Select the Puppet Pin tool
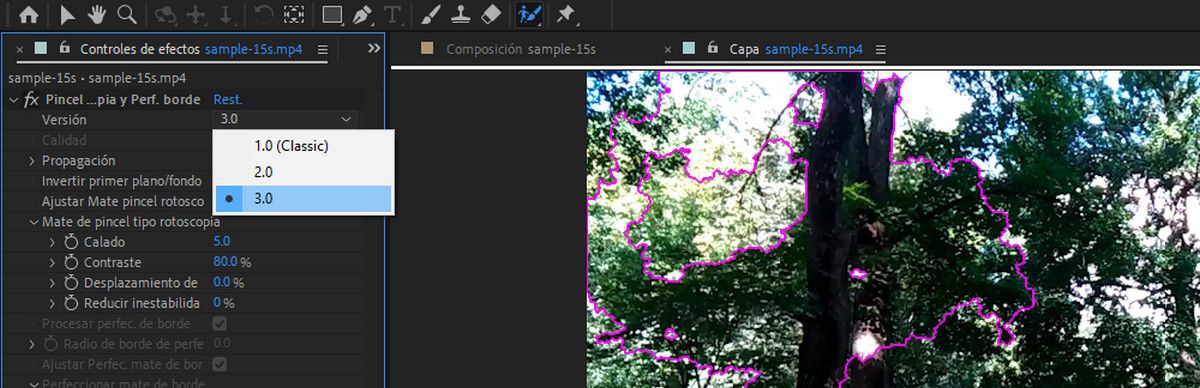 coord(566,15)
